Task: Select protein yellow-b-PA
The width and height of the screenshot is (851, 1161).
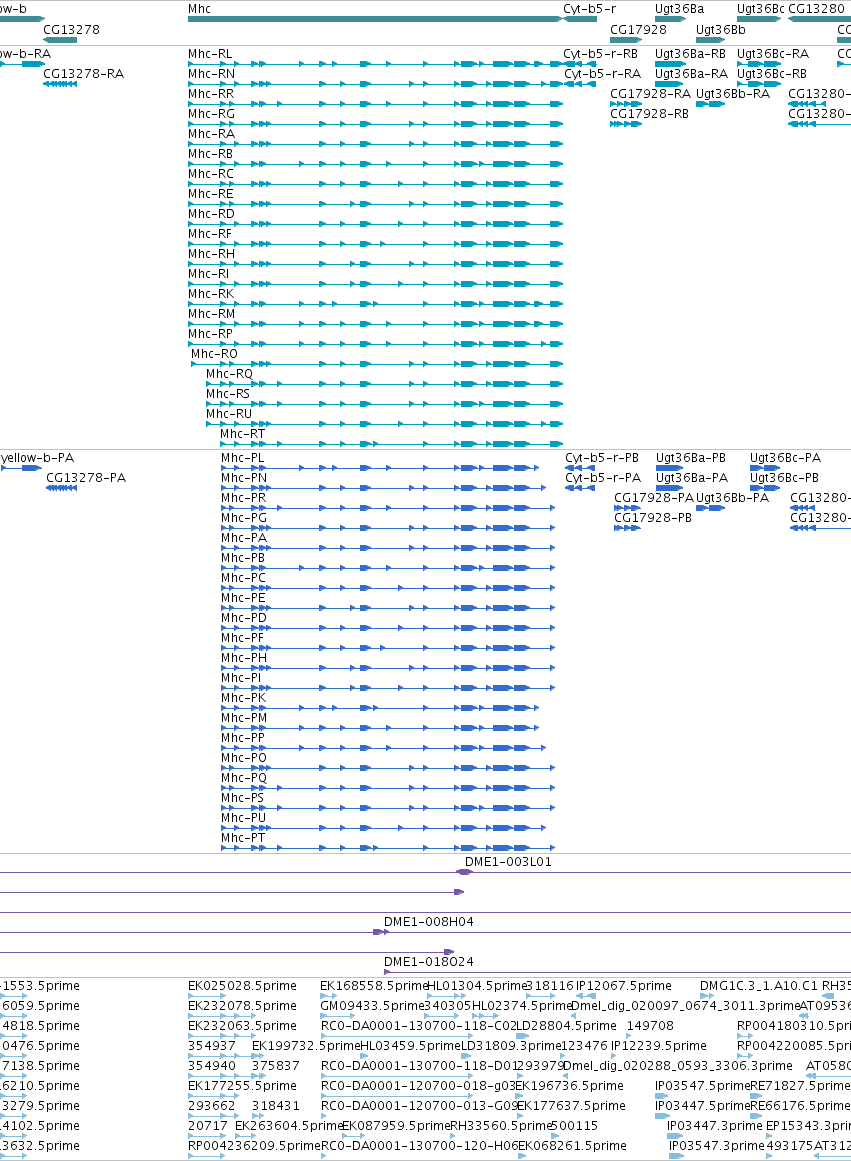Action: pyautogui.click(x=38, y=458)
